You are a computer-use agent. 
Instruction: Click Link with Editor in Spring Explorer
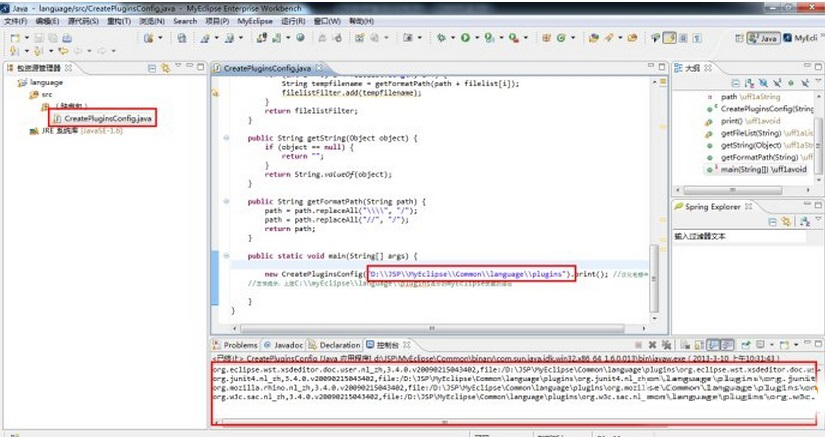pyautogui.click(x=786, y=222)
